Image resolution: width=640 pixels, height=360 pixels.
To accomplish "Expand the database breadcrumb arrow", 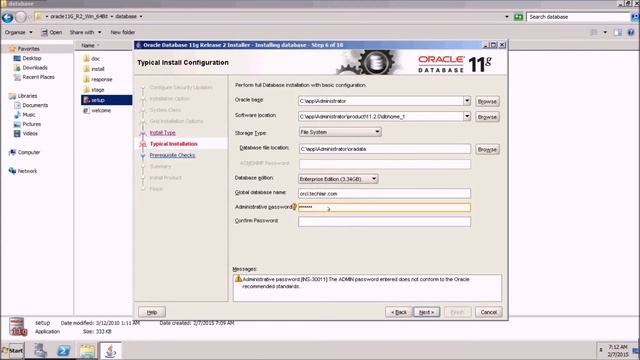I will (141, 16).
